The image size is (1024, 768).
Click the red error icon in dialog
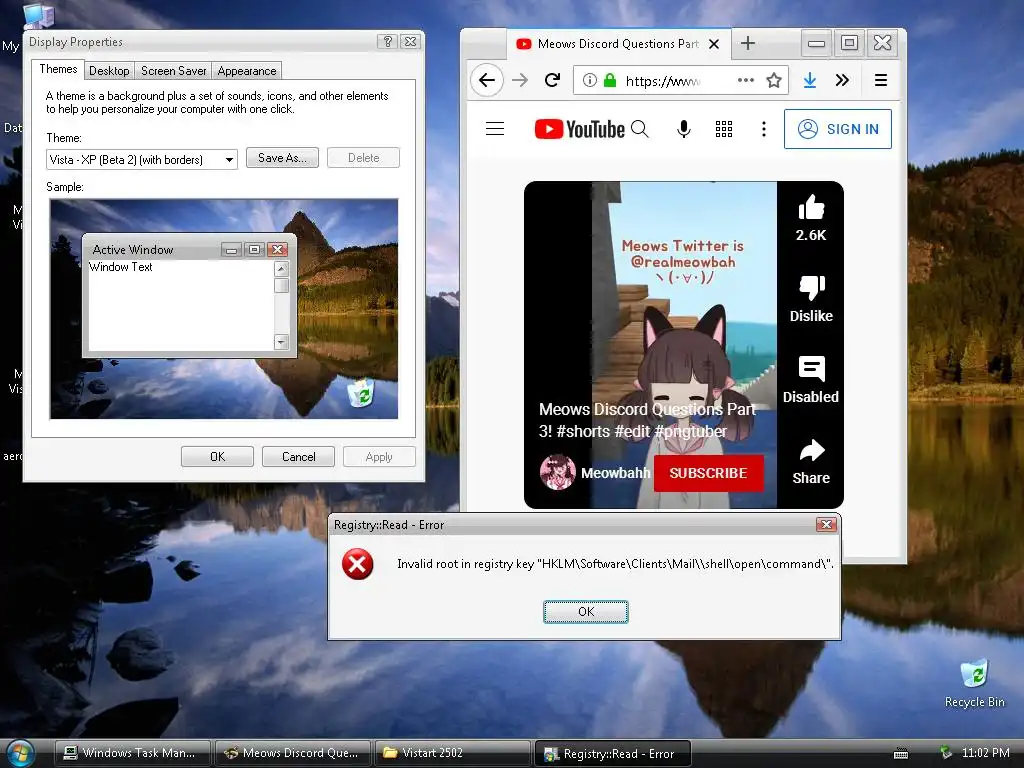coord(357,564)
